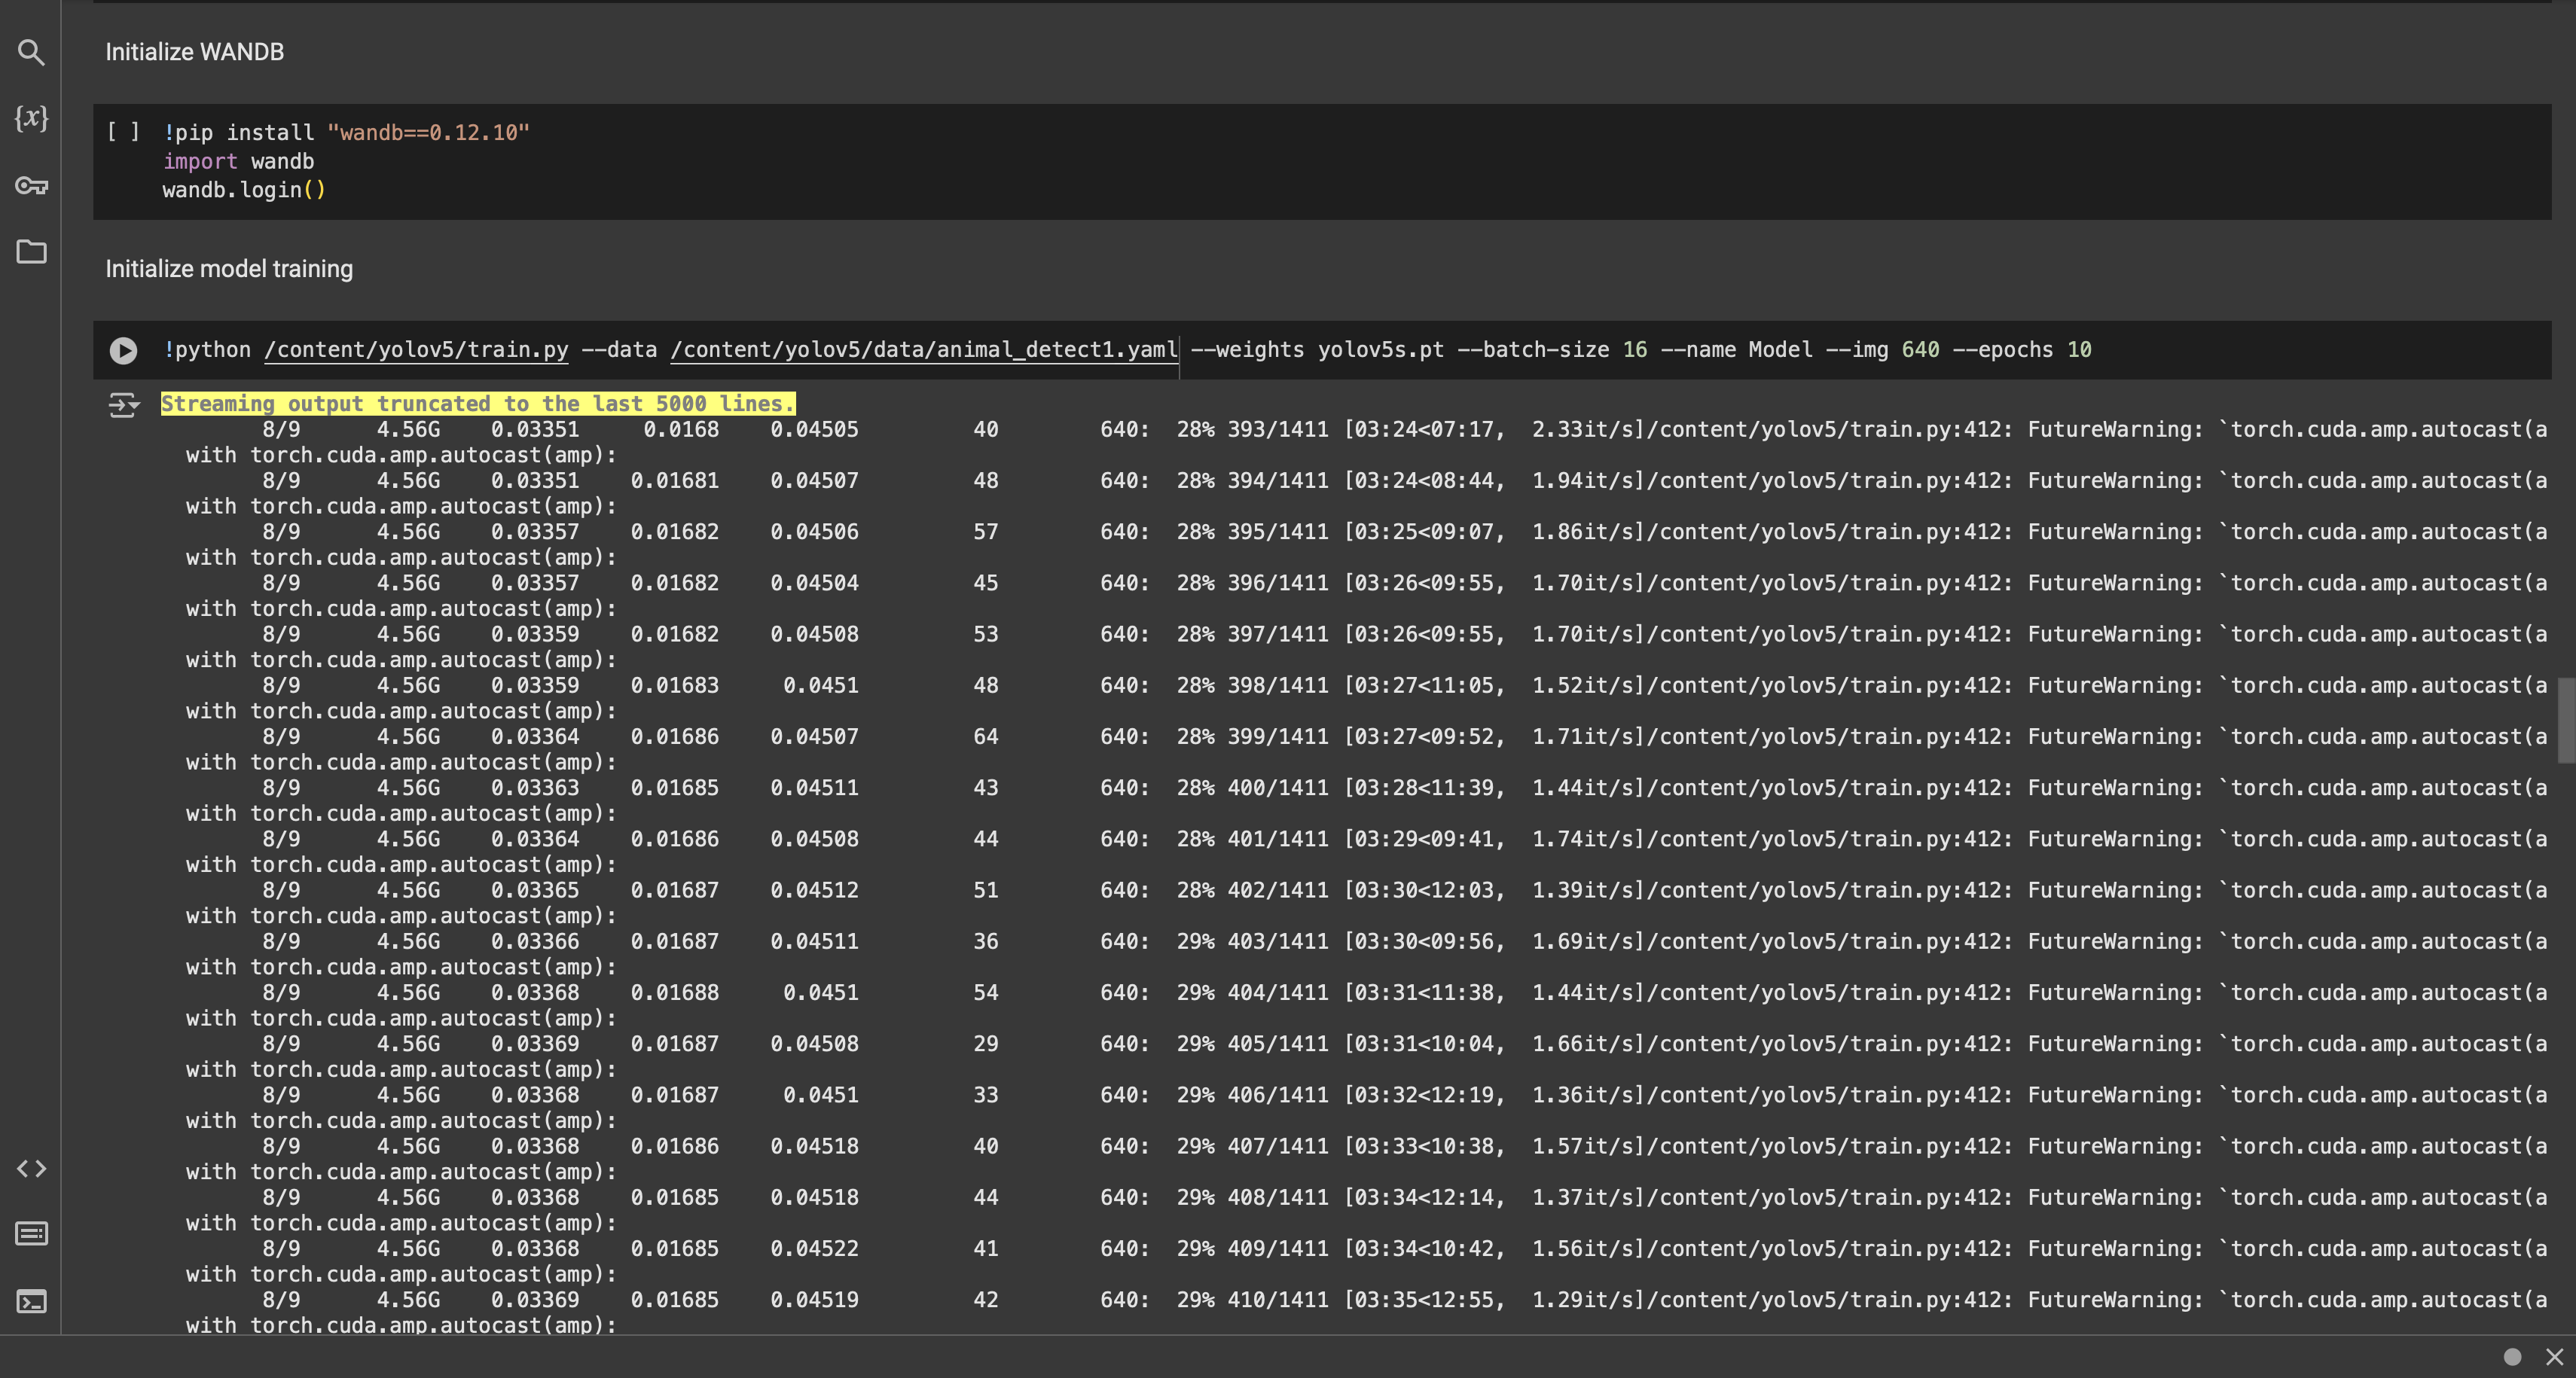
Task: Open the Secrets key panel
Action: pyautogui.click(x=31, y=185)
